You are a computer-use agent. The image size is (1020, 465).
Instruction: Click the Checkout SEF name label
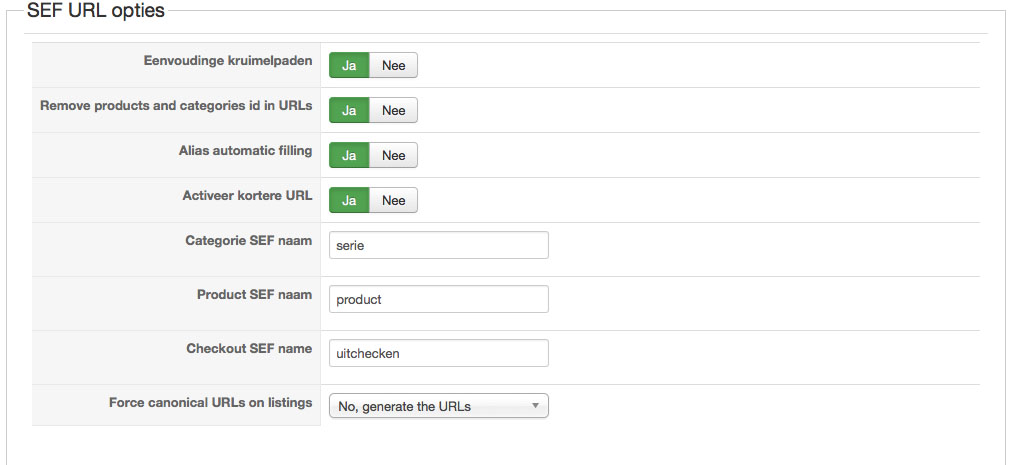[x=249, y=349]
